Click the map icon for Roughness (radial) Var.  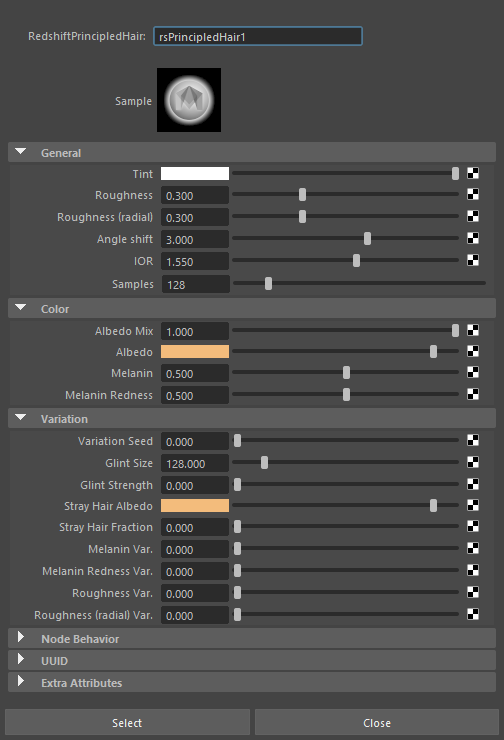click(x=473, y=614)
